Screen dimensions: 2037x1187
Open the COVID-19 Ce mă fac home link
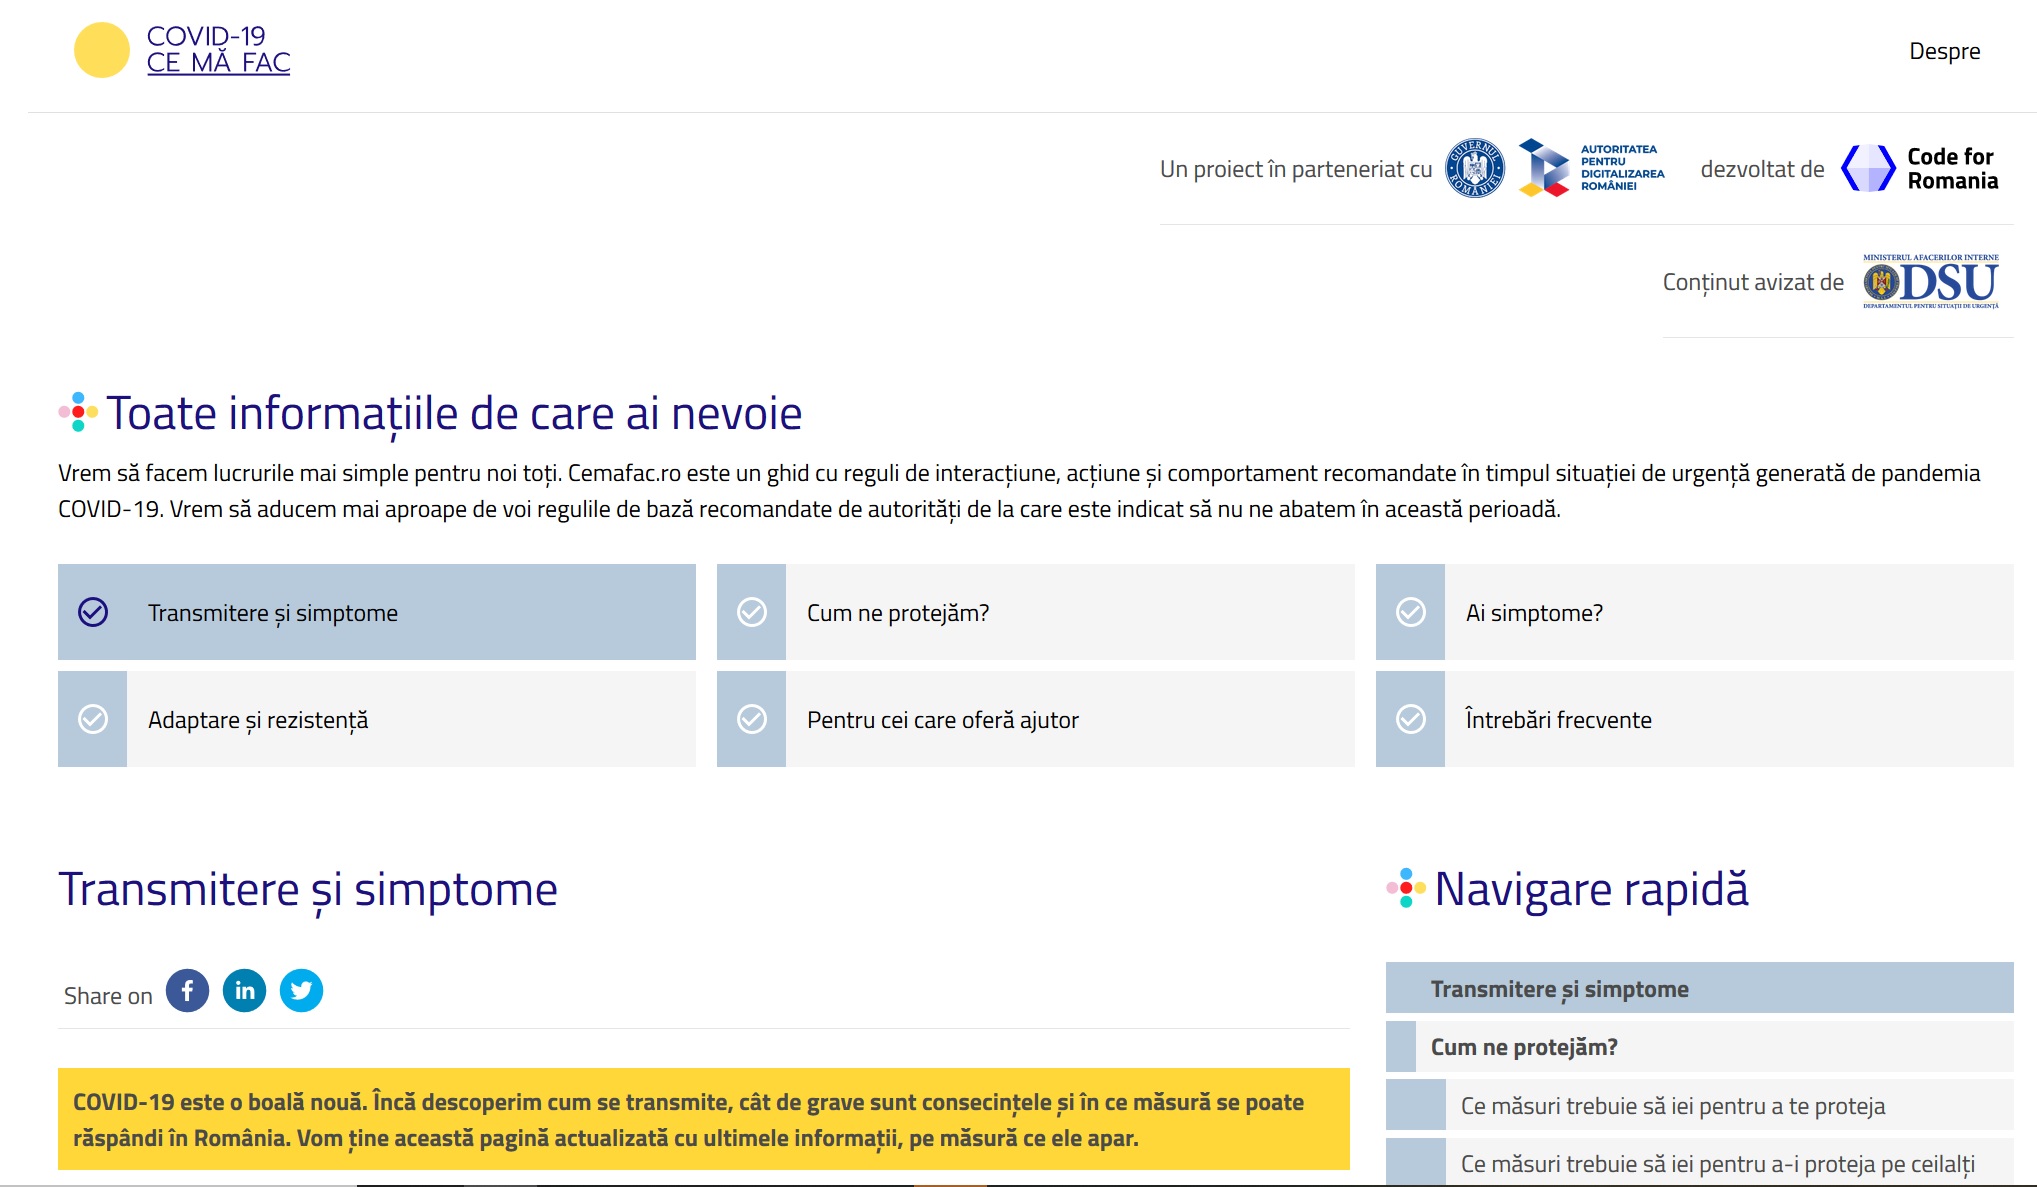click(218, 50)
